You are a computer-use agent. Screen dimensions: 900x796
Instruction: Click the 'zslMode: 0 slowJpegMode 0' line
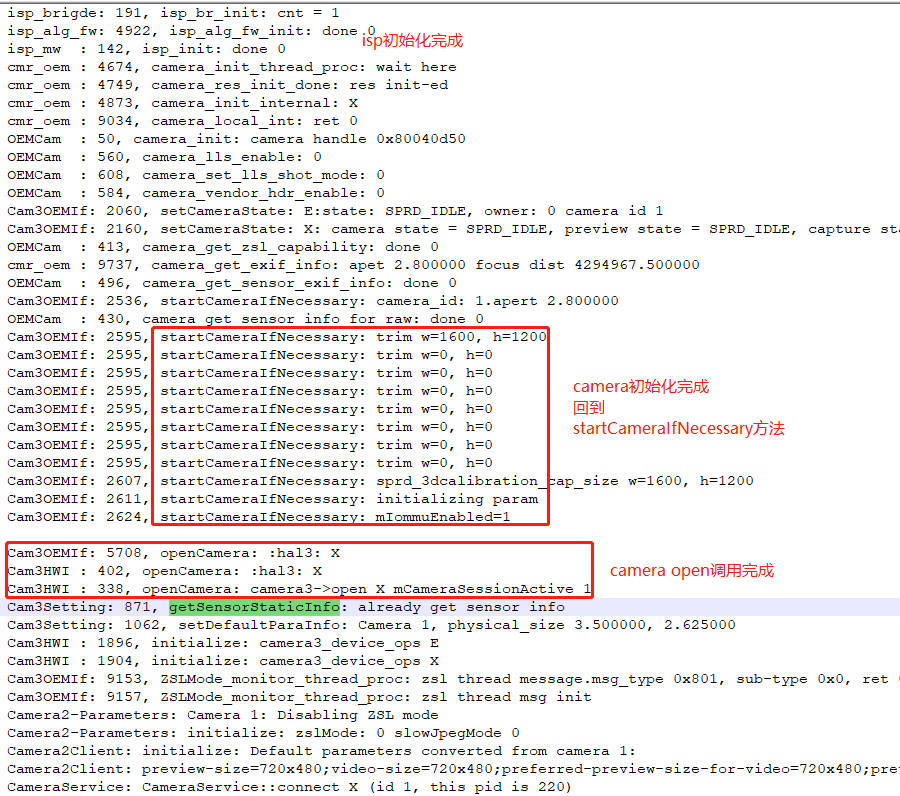click(263, 733)
